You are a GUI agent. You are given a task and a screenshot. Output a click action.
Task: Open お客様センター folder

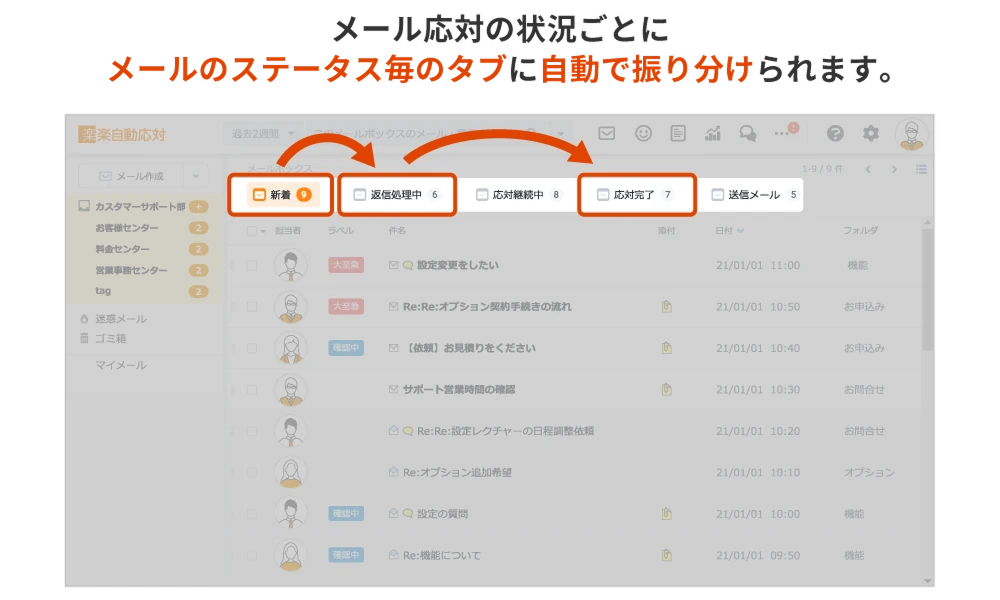pyautogui.click(x=127, y=228)
